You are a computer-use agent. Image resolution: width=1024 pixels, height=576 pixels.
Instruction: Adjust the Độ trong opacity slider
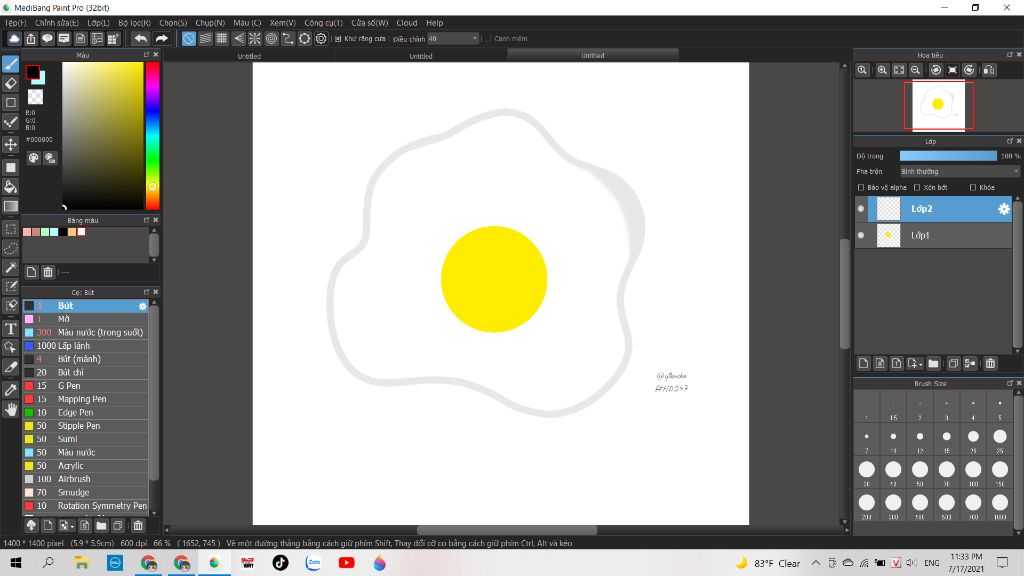click(948, 156)
